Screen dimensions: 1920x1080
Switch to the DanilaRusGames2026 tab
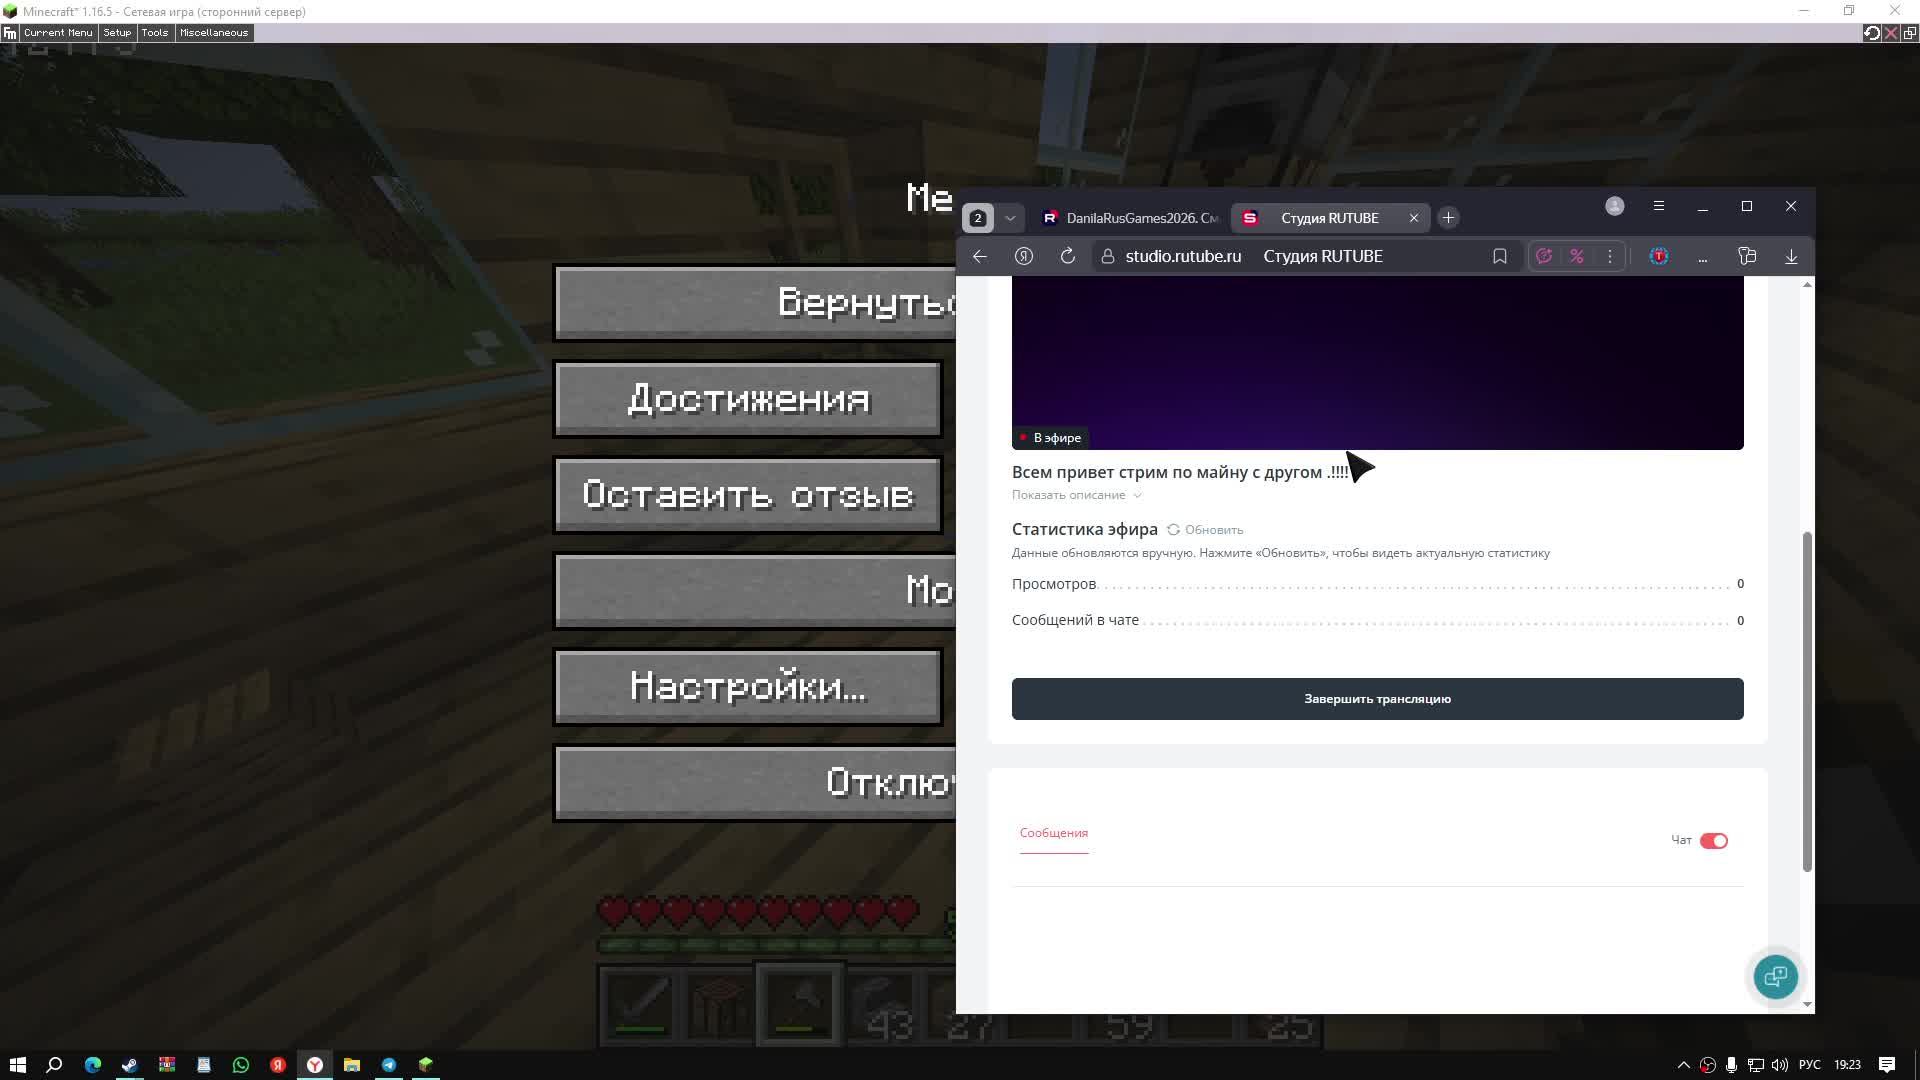coord(1130,218)
